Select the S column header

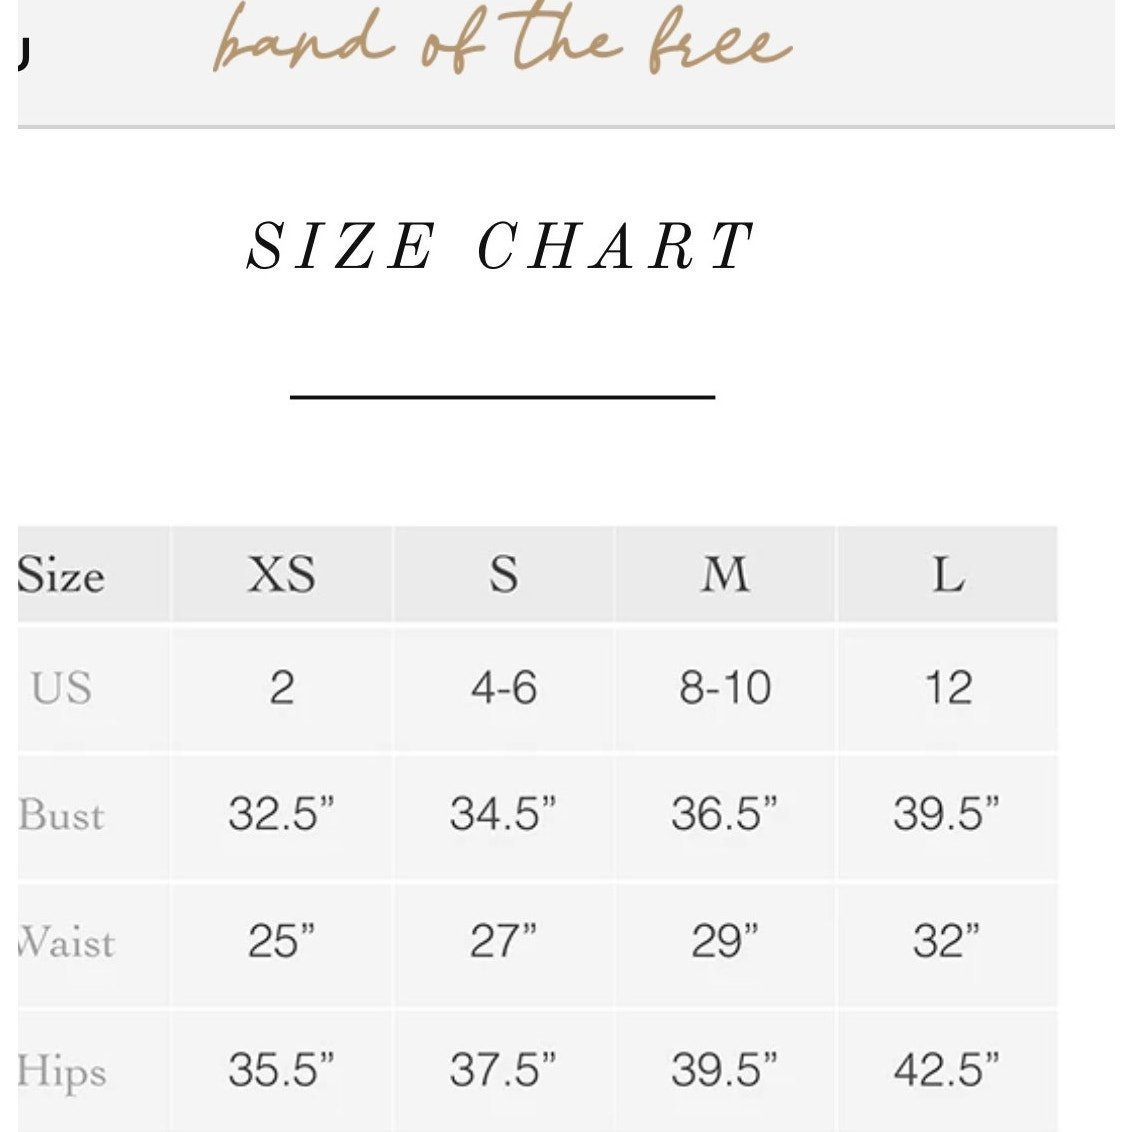click(x=504, y=575)
